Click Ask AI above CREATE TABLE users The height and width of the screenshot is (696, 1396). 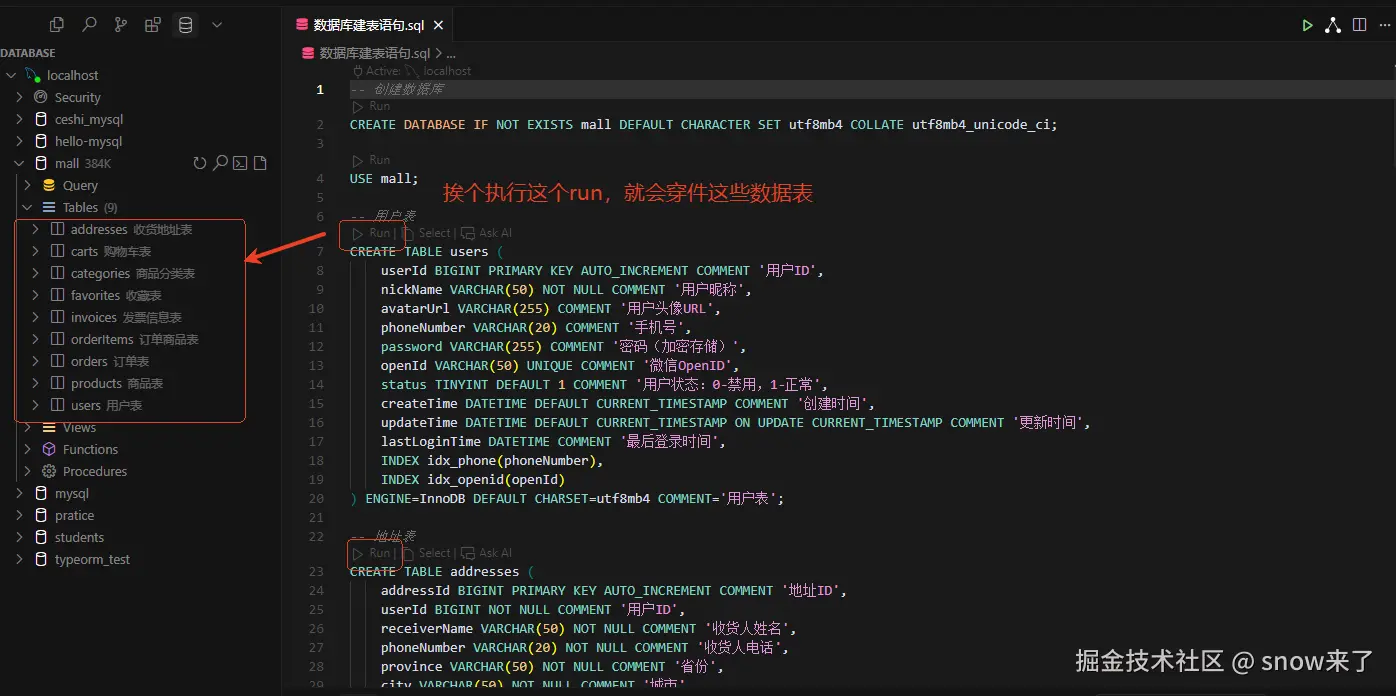(487, 233)
